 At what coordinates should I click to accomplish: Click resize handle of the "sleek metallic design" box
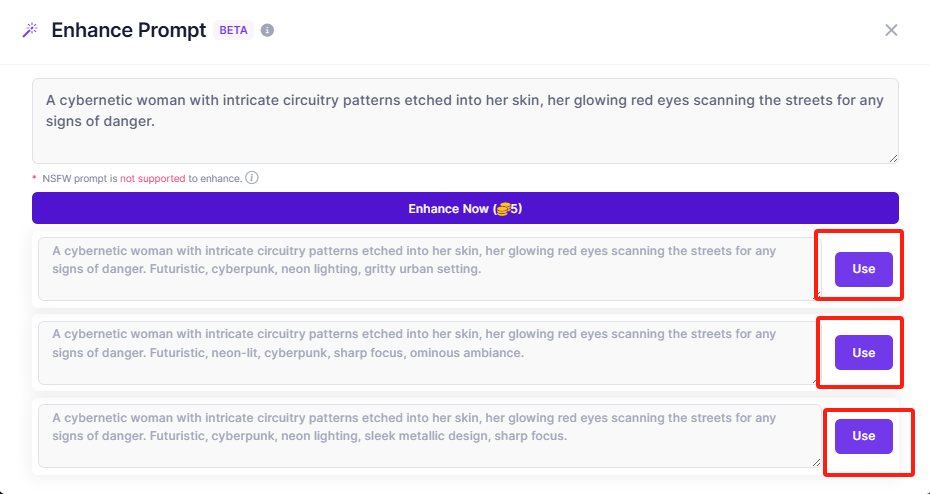coord(816,462)
